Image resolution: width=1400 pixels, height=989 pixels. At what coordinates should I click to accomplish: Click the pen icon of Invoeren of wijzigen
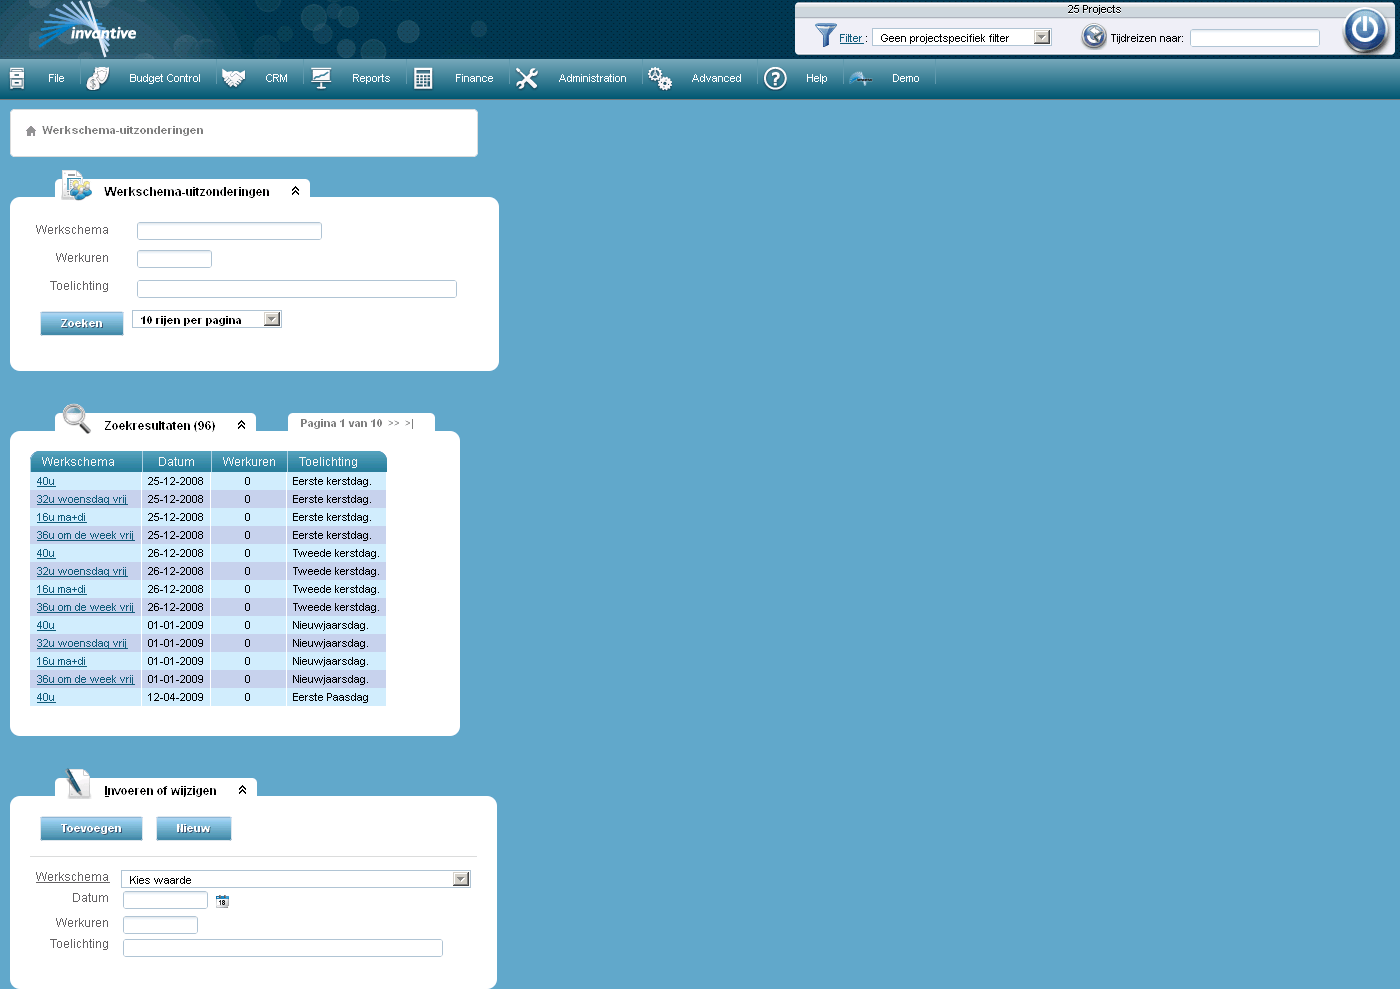(78, 783)
